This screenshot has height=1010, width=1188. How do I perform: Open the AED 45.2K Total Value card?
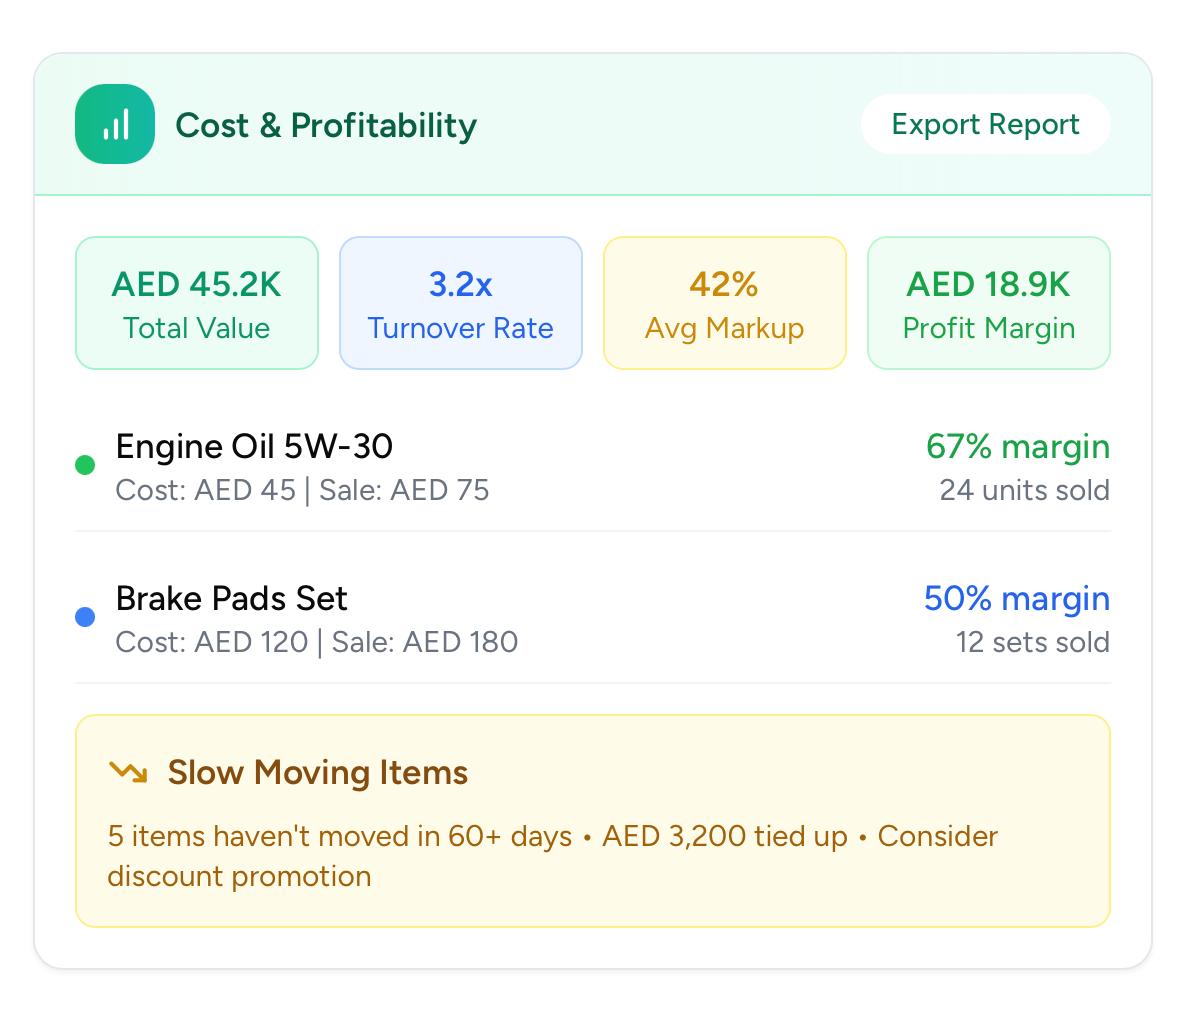pos(197,303)
